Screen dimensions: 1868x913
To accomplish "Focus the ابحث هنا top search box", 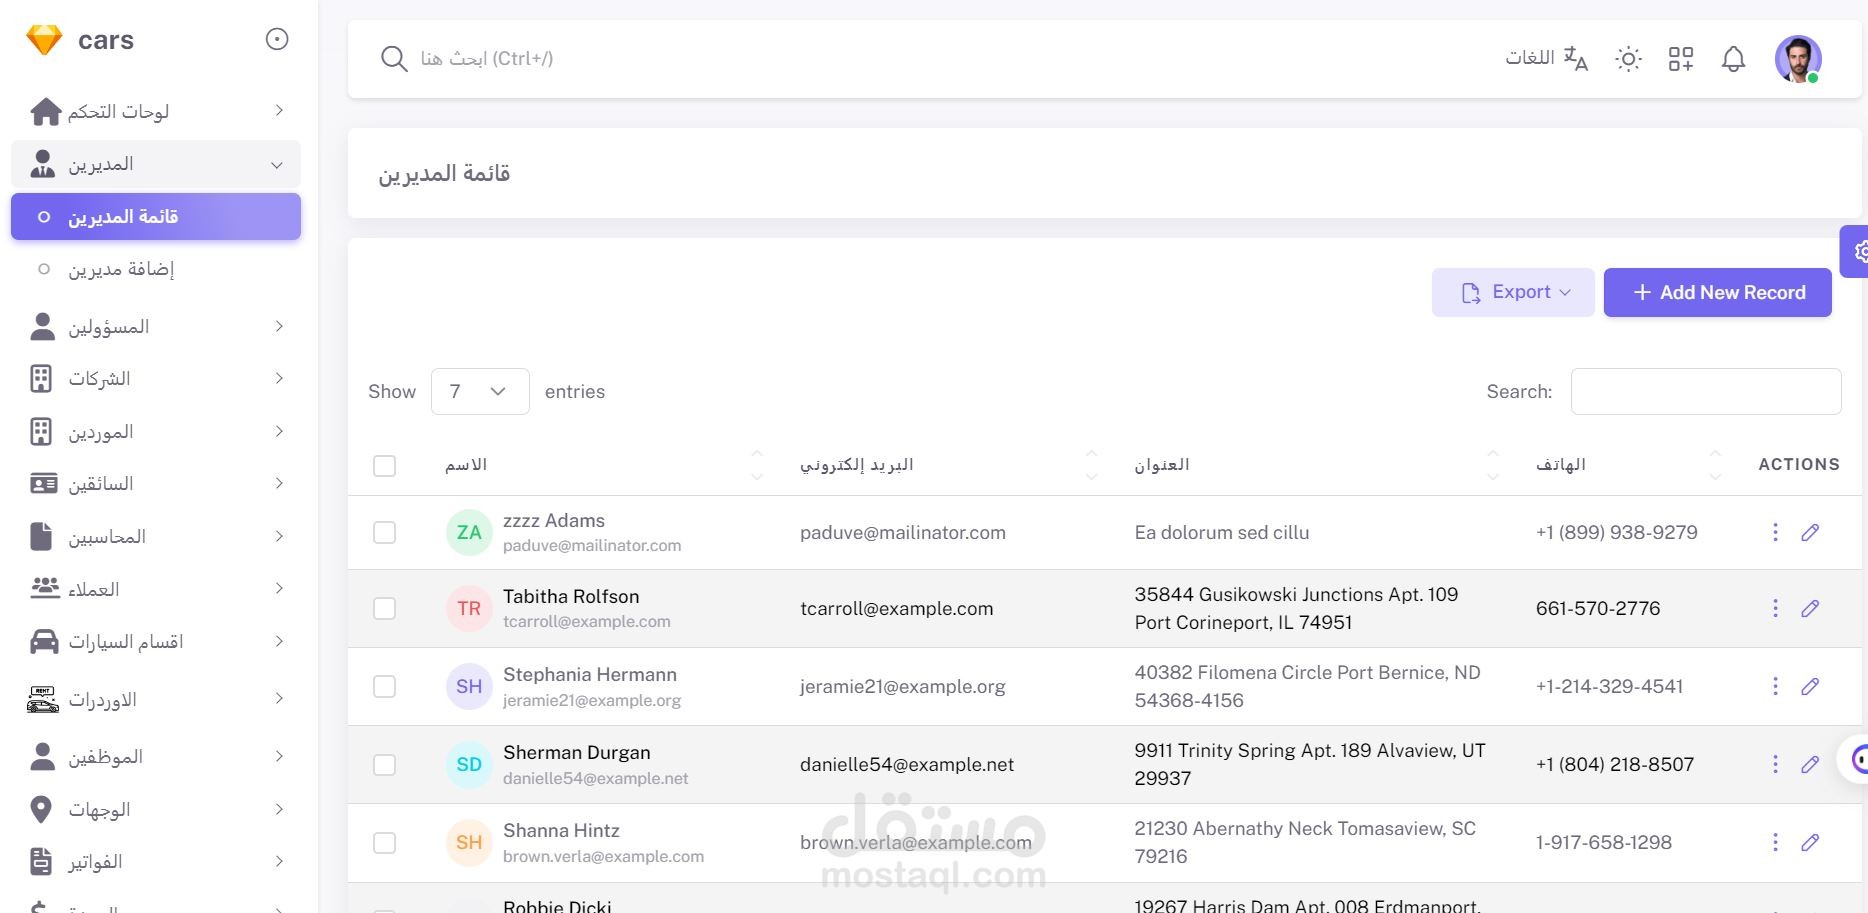I will click(x=487, y=59).
